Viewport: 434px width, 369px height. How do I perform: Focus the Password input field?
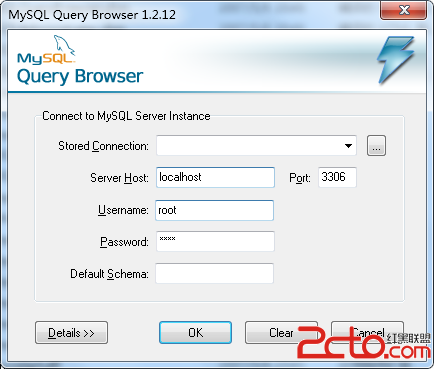[215, 241]
